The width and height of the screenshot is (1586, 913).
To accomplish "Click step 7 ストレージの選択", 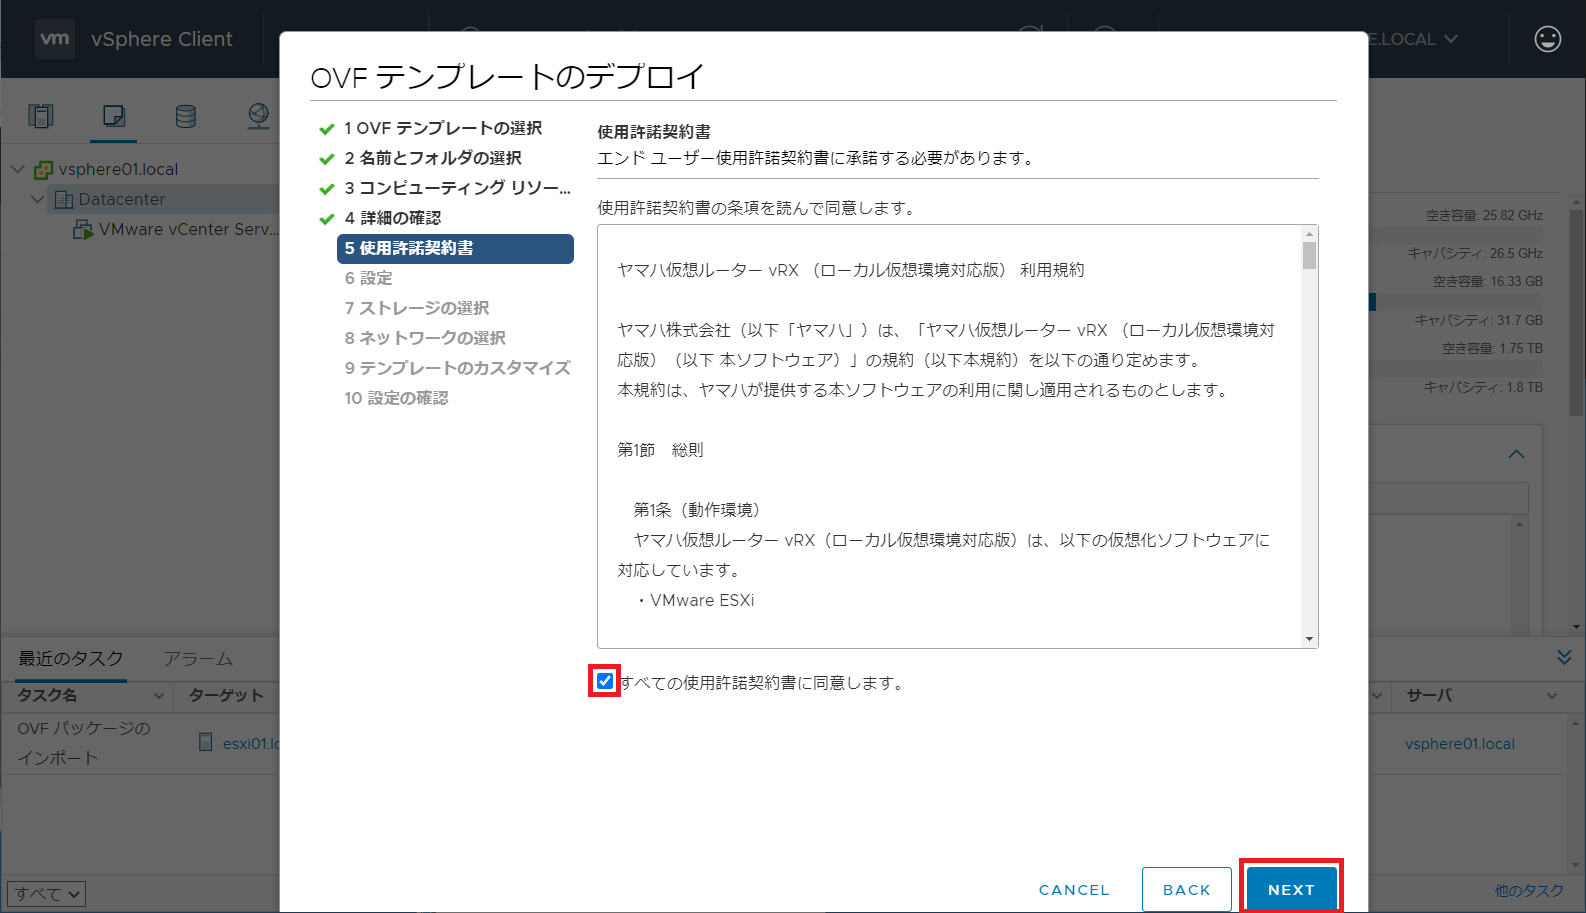I will coord(417,308).
